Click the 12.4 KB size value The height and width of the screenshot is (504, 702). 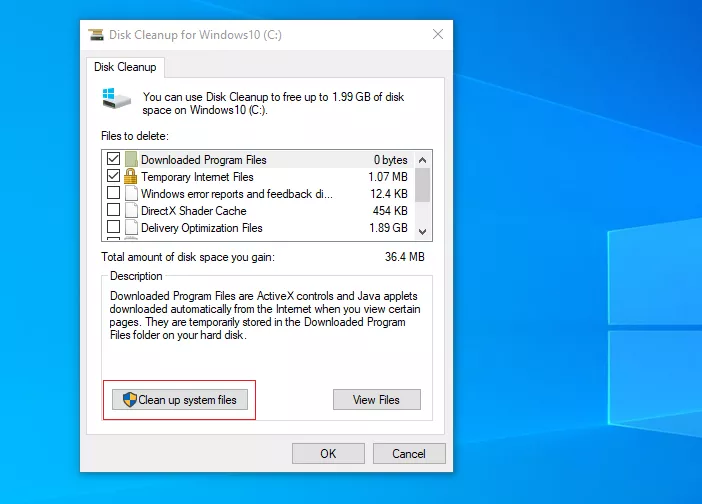(x=389, y=194)
